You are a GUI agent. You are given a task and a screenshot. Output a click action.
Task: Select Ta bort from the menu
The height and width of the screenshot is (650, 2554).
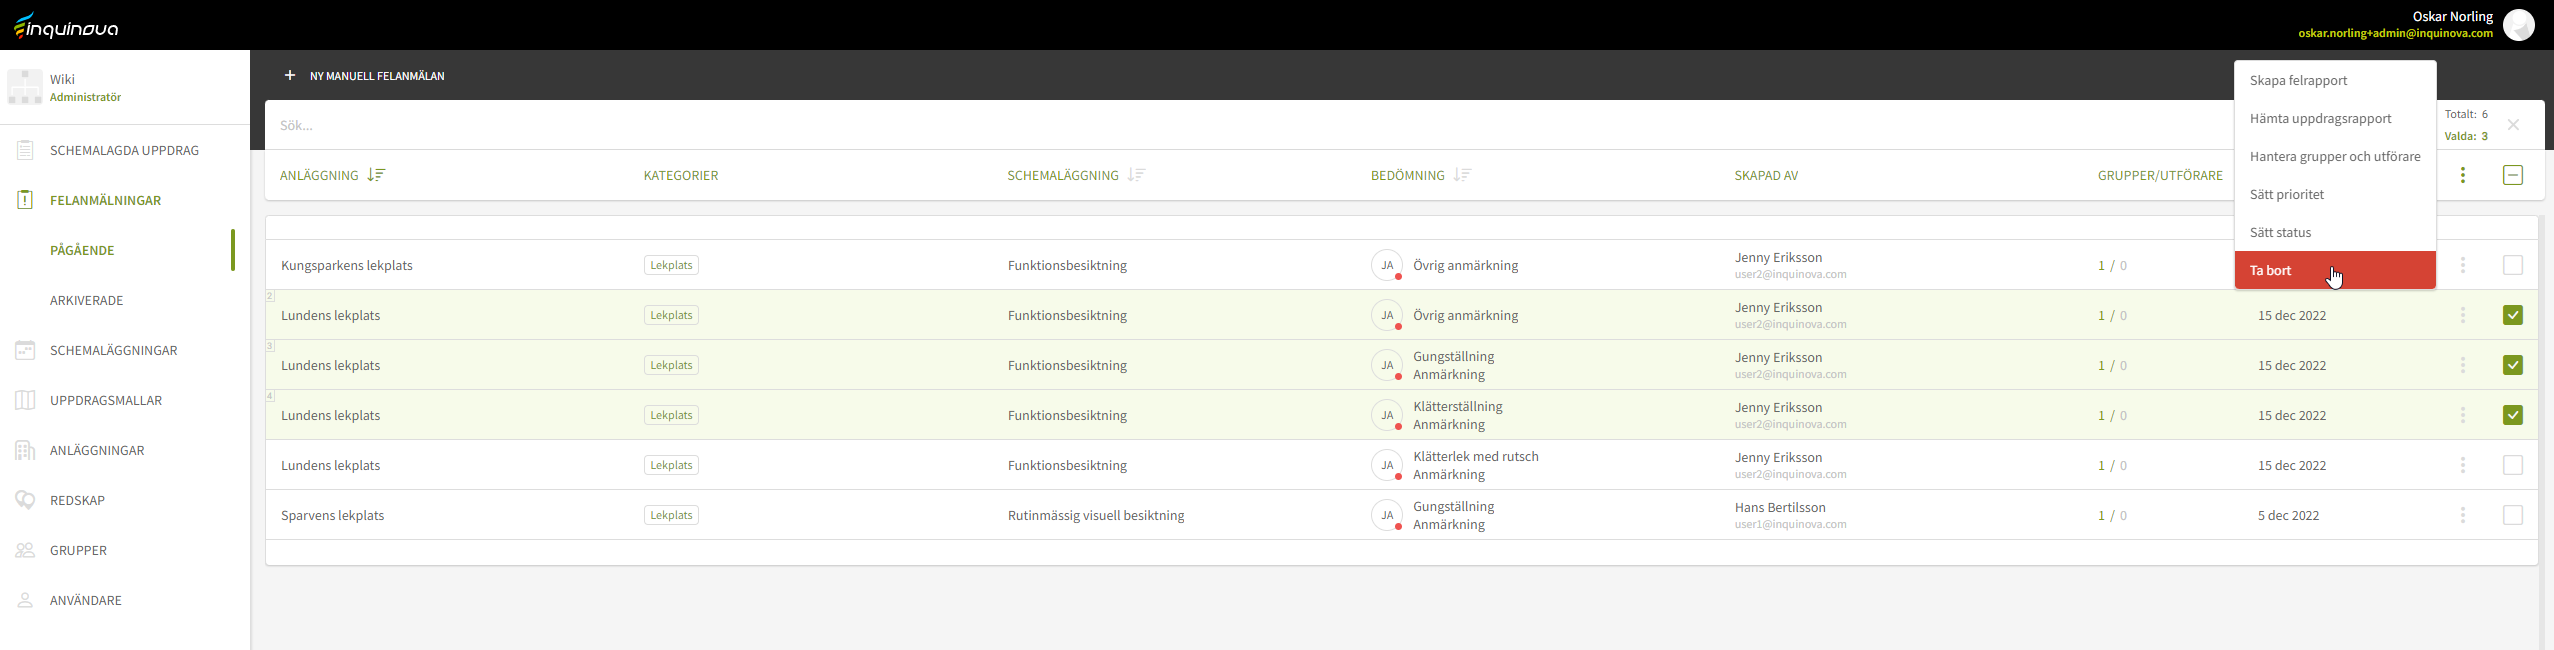[x=2334, y=270]
